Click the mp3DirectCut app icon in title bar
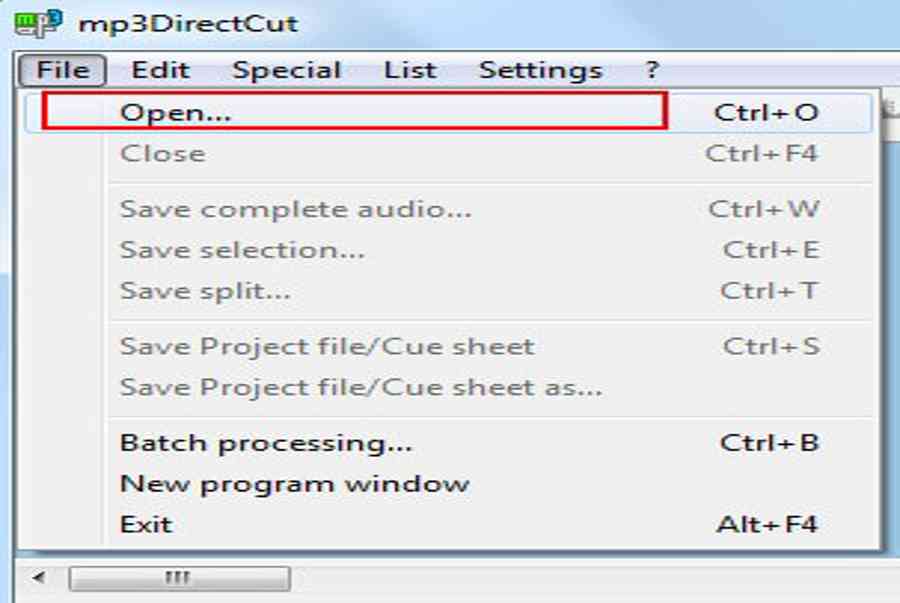The image size is (900, 603). [x=38, y=24]
